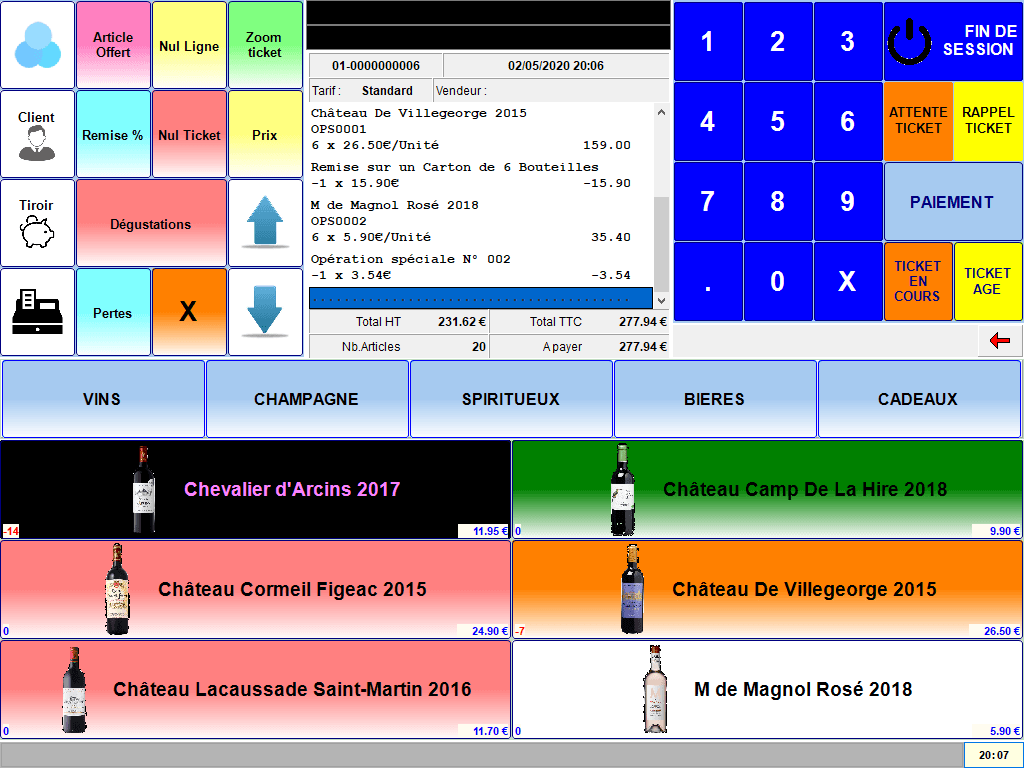
Task: Move down with the blue down arrow
Action: point(265,312)
